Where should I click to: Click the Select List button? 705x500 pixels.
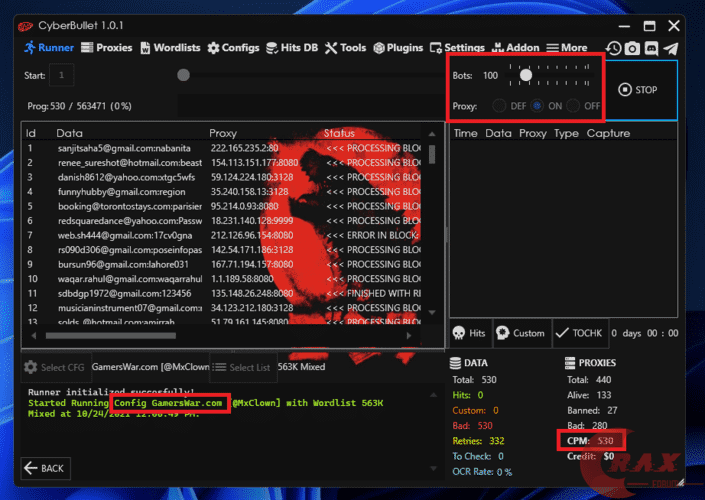tap(243, 367)
